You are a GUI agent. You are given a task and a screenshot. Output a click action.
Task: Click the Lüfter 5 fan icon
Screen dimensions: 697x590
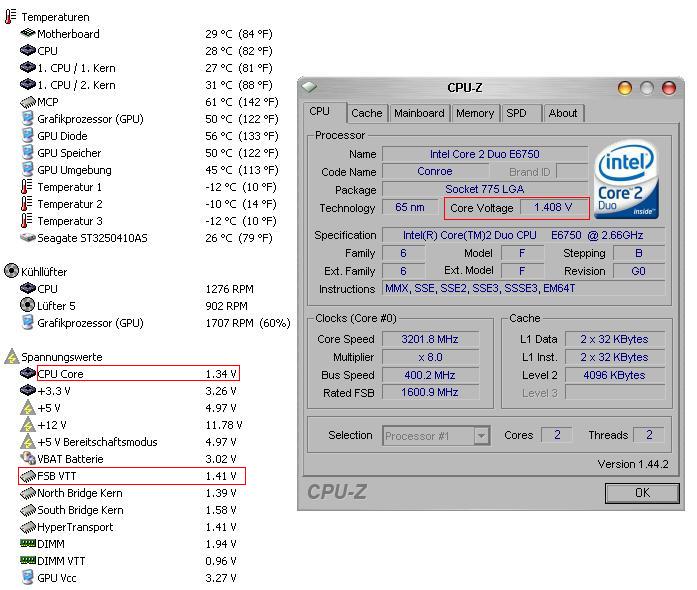[x=28, y=305]
